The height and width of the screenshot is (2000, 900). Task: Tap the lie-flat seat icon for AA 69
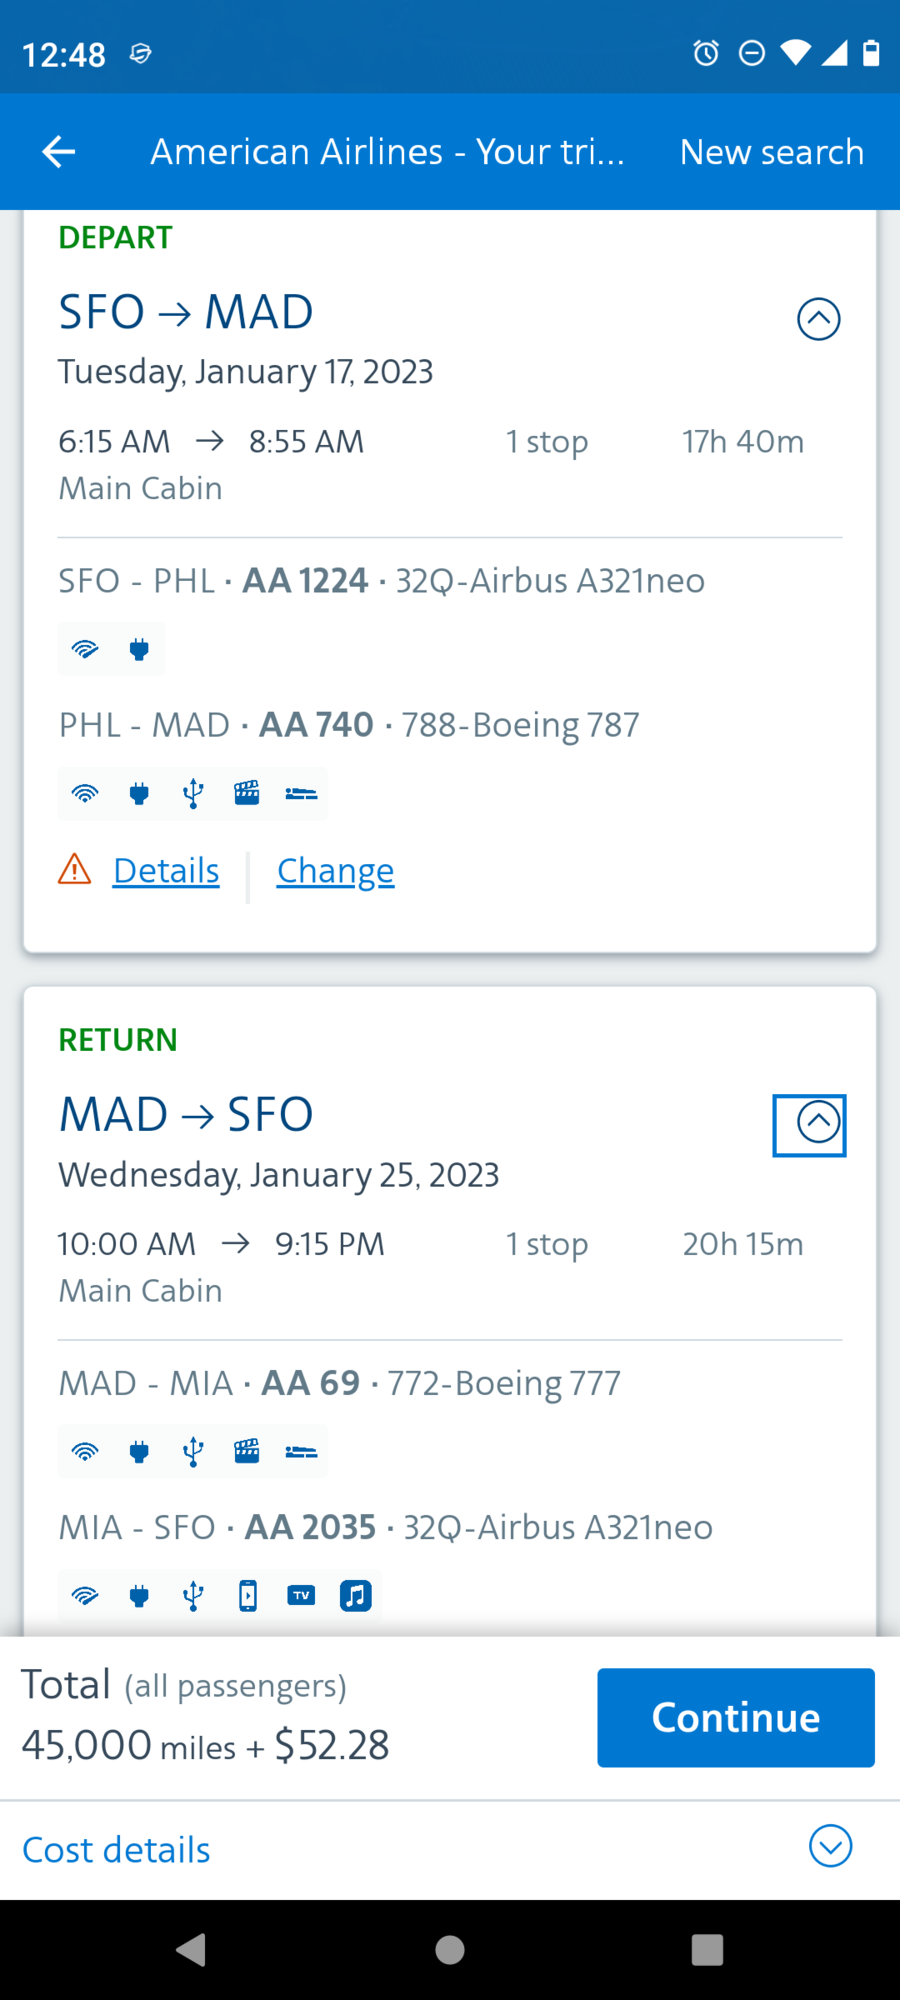(x=301, y=1452)
